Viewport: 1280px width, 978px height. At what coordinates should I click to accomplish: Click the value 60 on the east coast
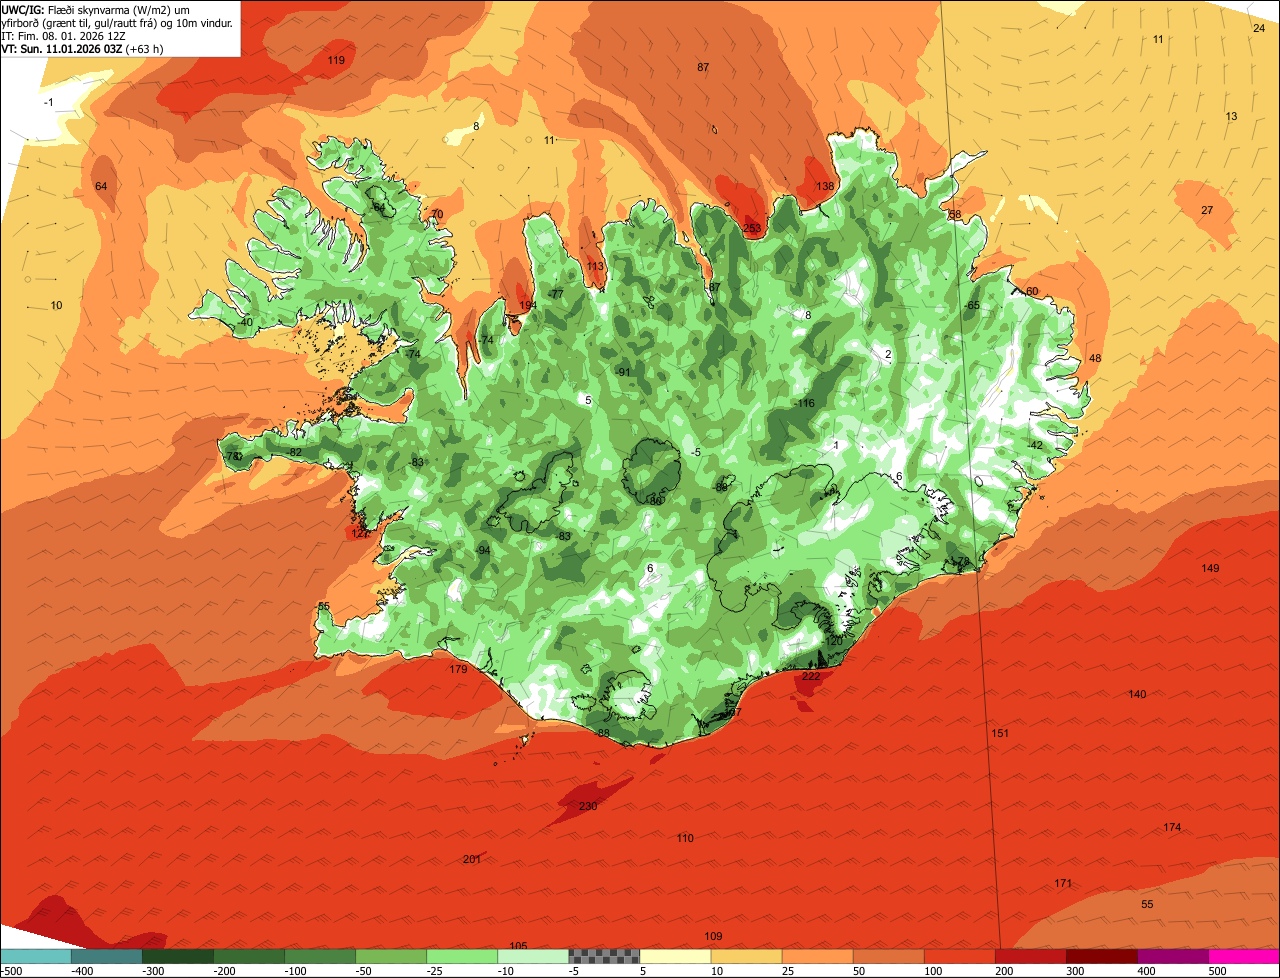click(x=1032, y=291)
